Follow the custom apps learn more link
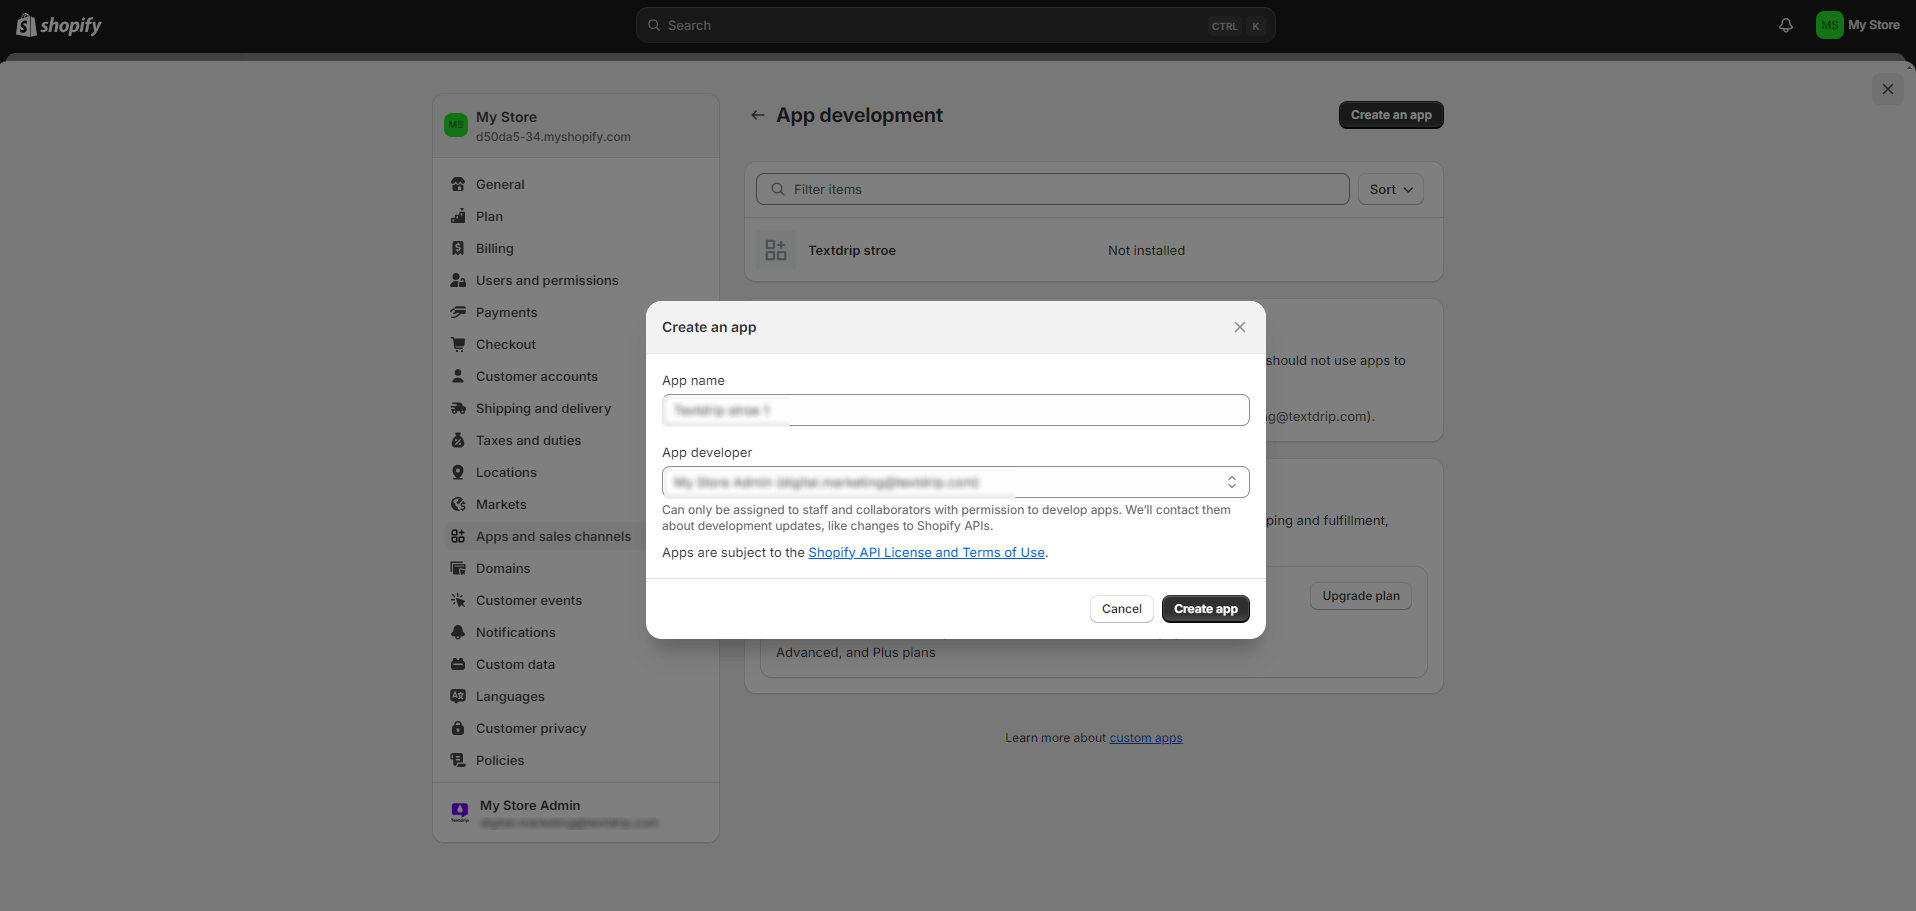Image resolution: width=1916 pixels, height=911 pixels. click(1146, 737)
